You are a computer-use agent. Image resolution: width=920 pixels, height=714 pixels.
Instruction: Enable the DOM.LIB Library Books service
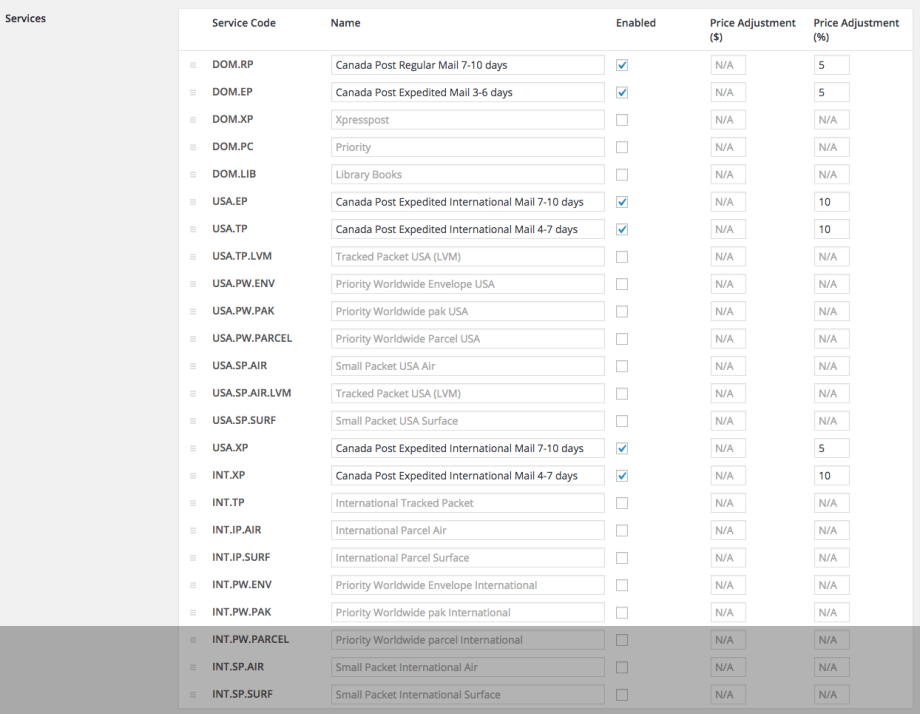(622, 175)
